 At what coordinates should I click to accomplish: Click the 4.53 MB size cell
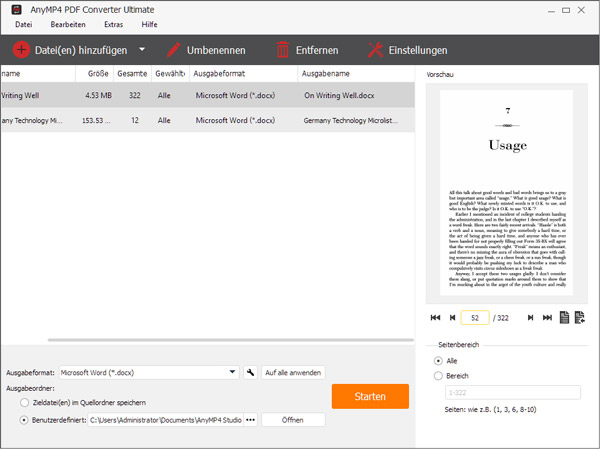coord(98,95)
